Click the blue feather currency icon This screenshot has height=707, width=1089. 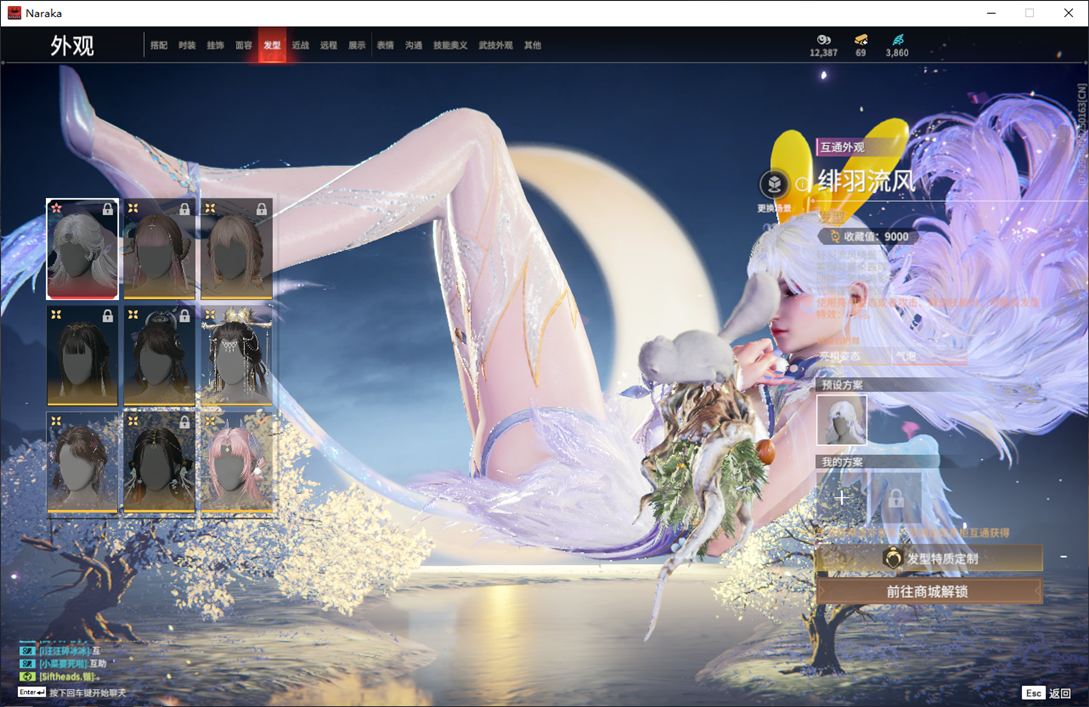(897, 40)
